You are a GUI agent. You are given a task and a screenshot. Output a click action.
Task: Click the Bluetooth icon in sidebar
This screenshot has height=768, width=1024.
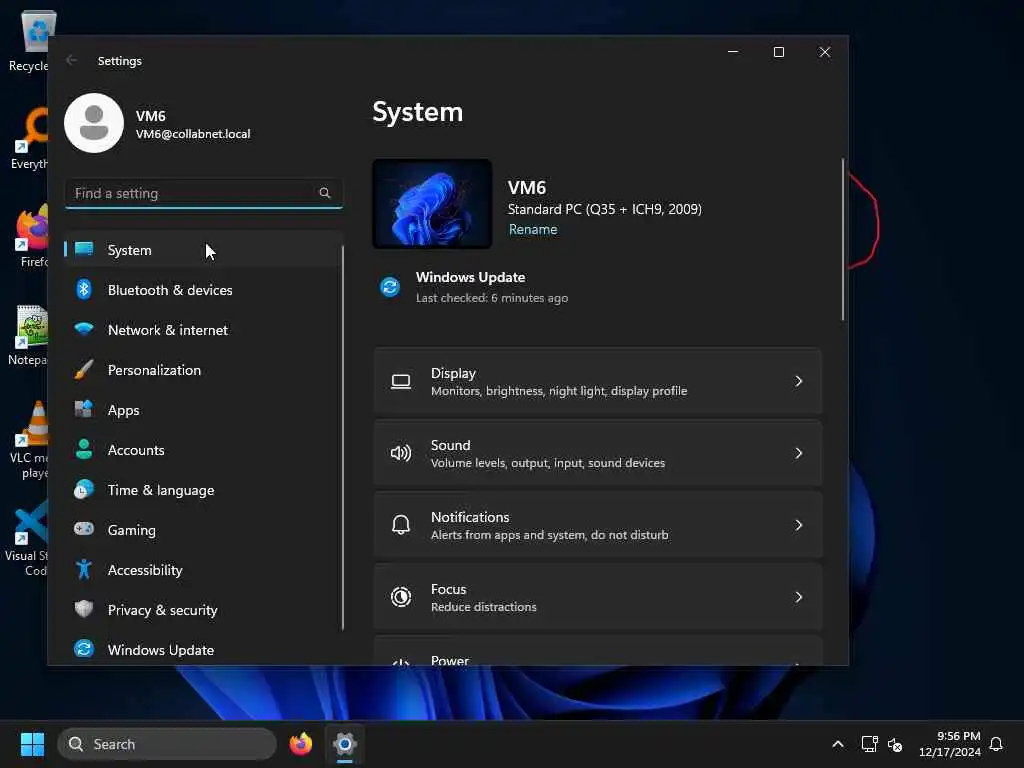(84, 289)
